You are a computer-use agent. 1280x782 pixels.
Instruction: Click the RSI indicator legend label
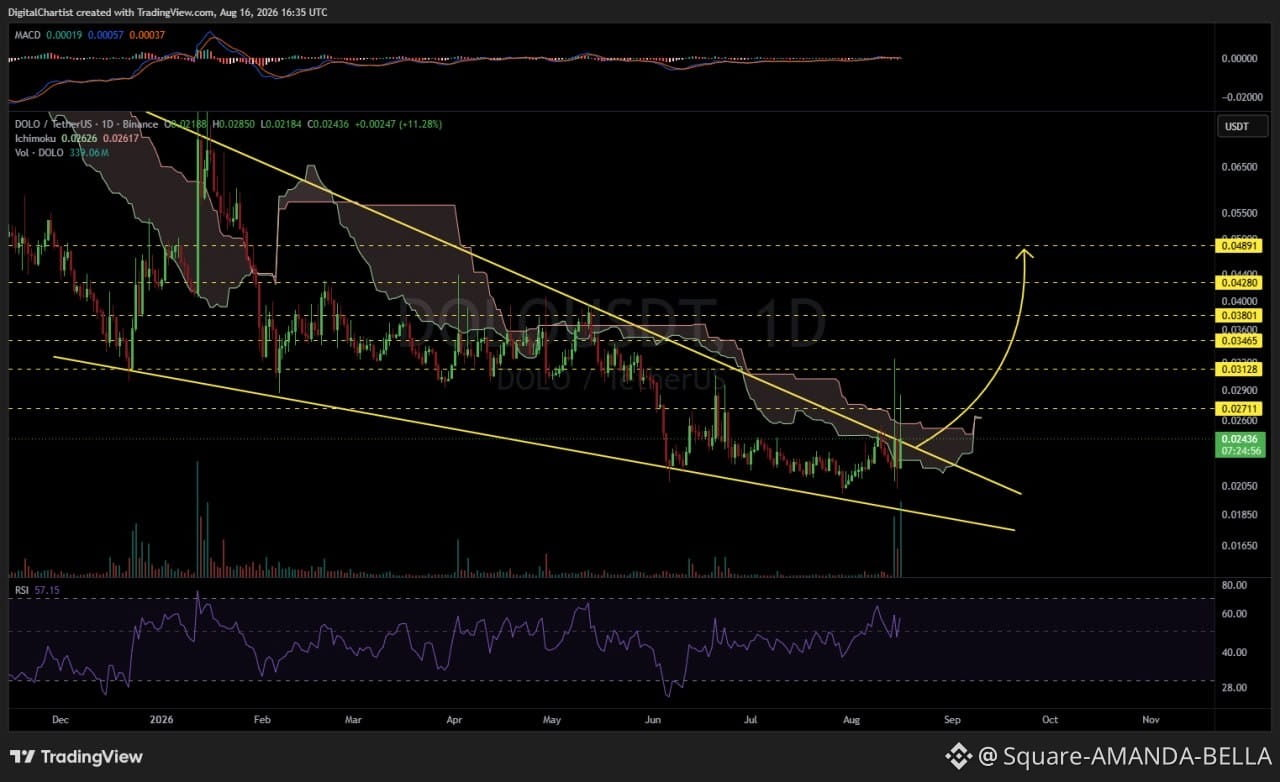pyautogui.click(x=22, y=591)
